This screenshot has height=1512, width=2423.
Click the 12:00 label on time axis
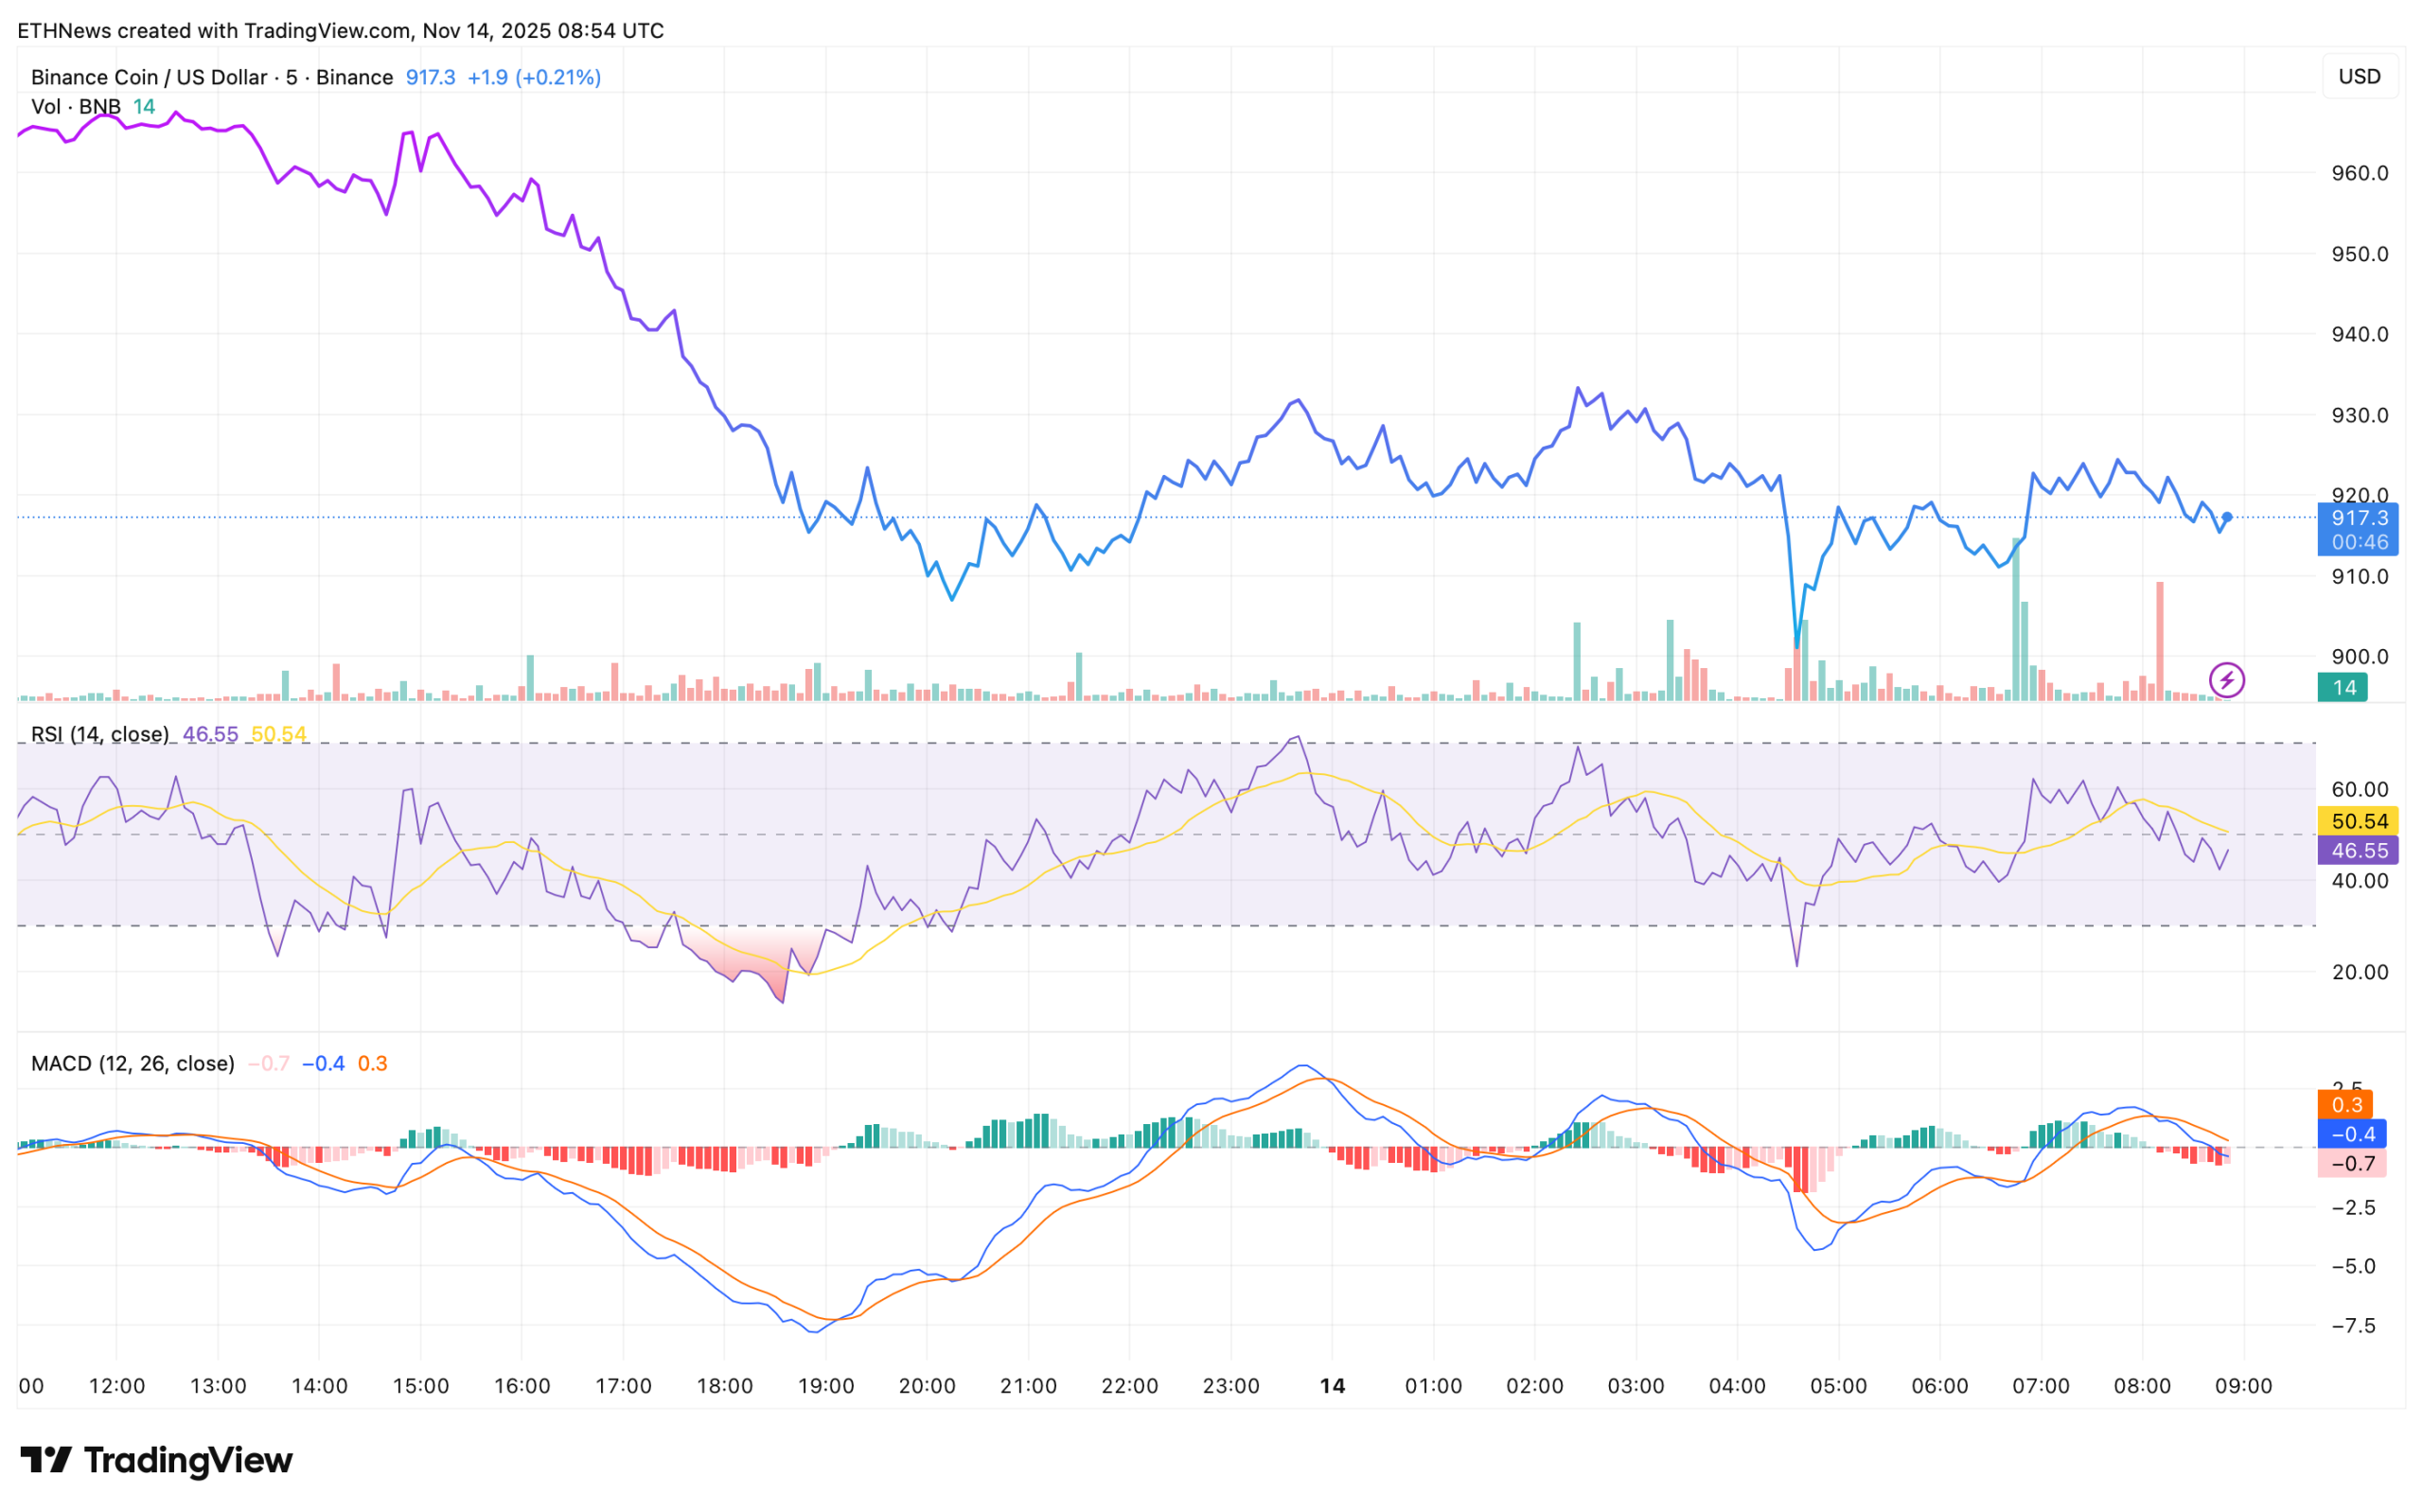click(x=117, y=1387)
